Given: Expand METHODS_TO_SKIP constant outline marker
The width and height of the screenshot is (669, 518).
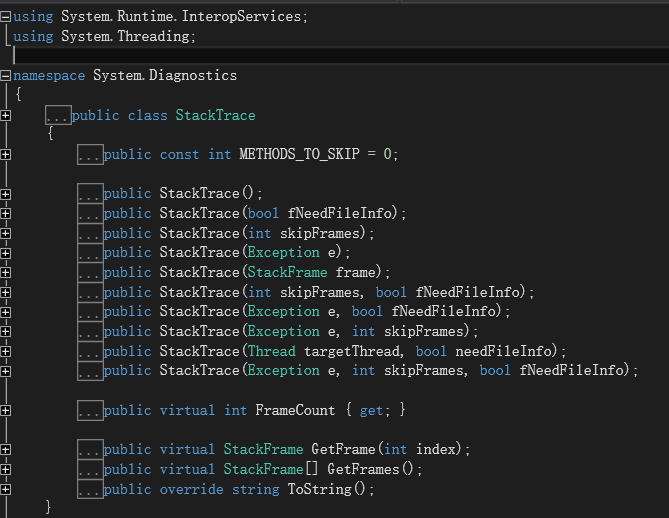Looking at the screenshot, I should click(x=6, y=154).
